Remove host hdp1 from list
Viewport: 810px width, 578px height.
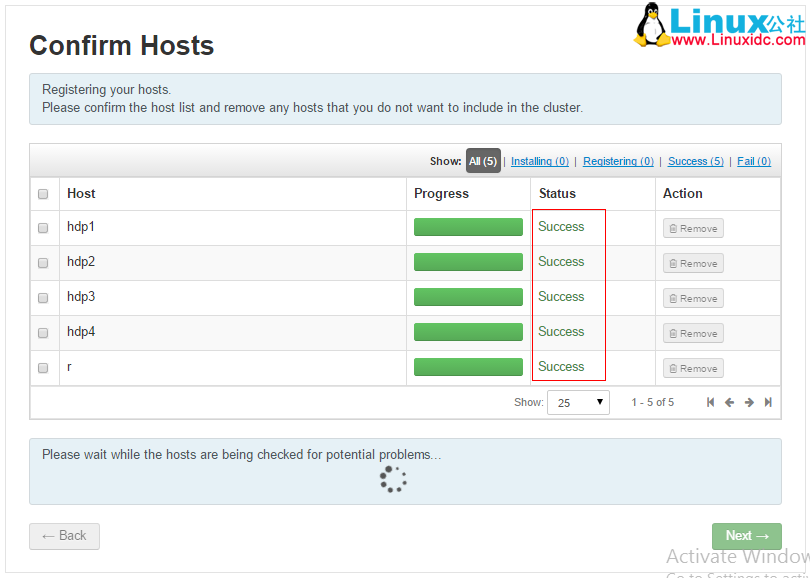tap(693, 228)
